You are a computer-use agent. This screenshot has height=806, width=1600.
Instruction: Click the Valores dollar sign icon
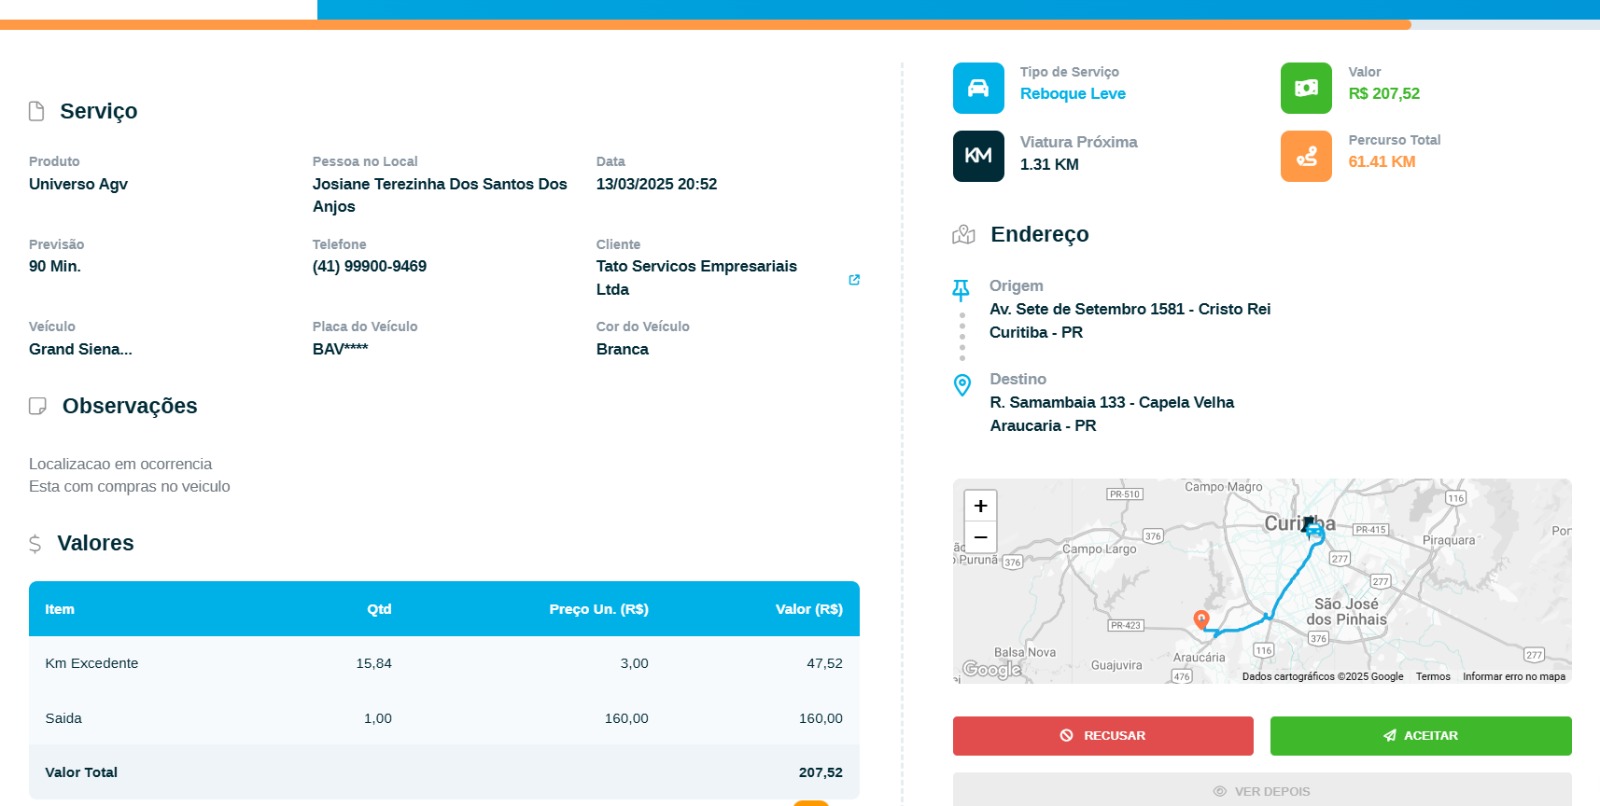point(35,544)
